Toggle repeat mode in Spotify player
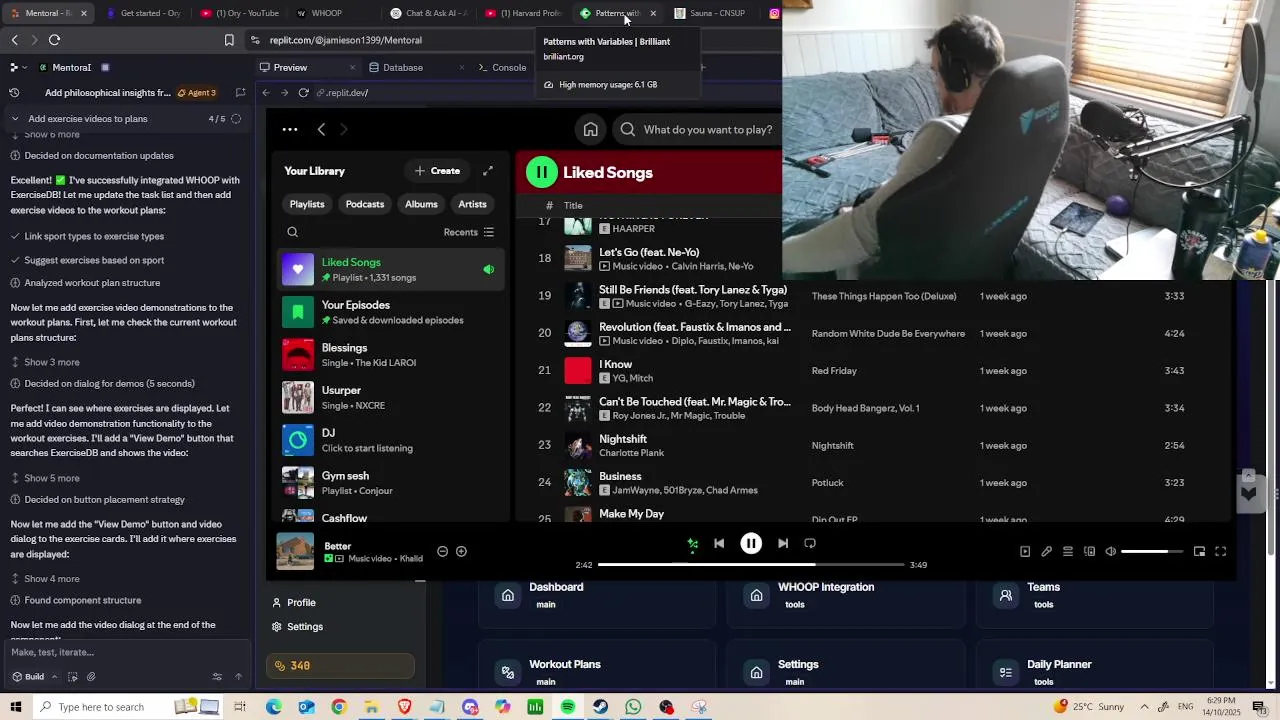1280x720 pixels. coord(810,543)
